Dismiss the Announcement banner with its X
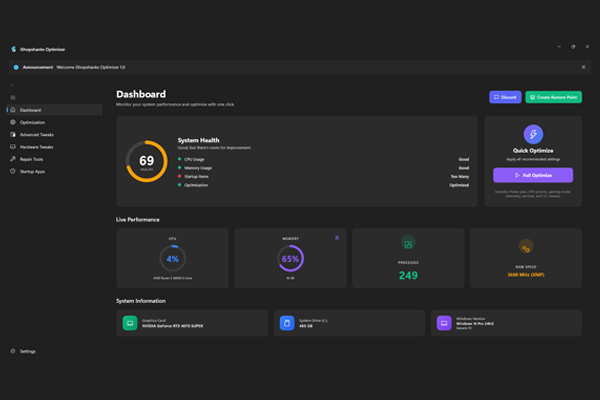The height and width of the screenshot is (400, 600). [583, 67]
